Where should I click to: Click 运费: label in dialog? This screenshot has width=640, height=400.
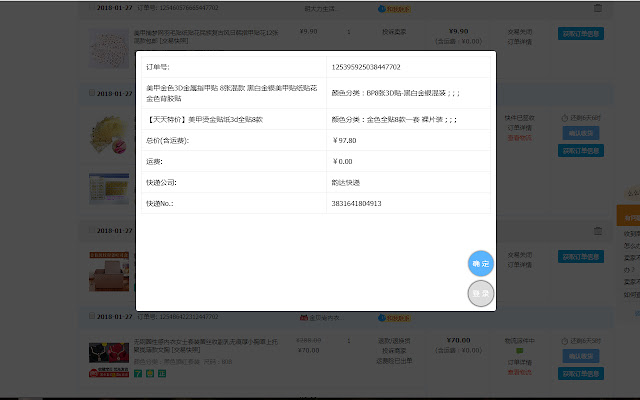[154, 162]
